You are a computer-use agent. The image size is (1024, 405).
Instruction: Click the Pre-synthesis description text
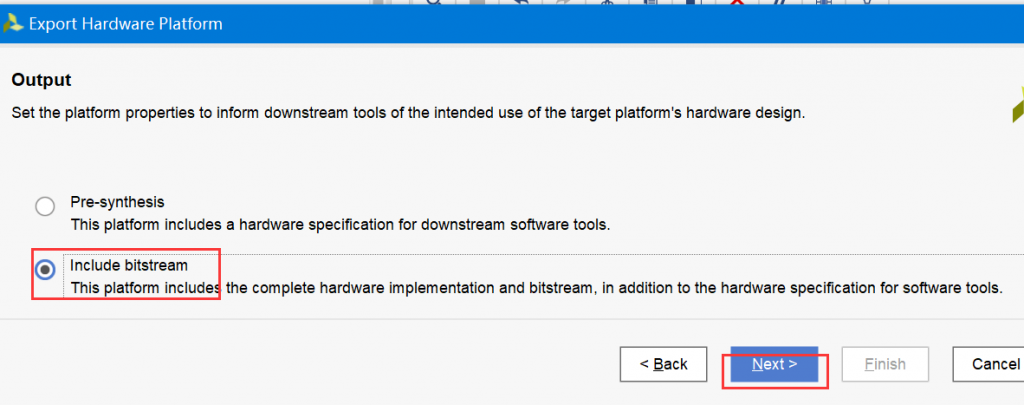(x=340, y=225)
